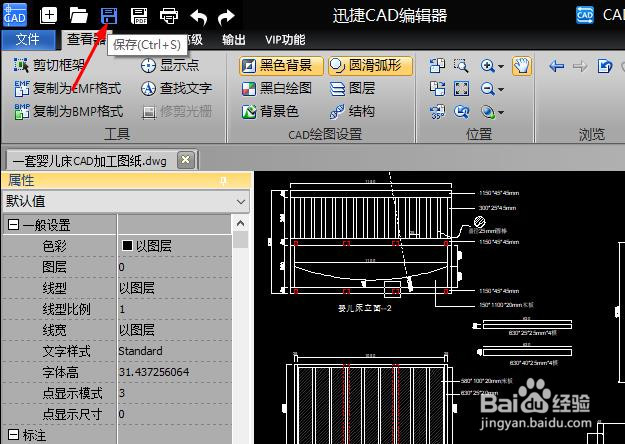
Task: Click the globe zoom magnifier icon
Action: pos(487,112)
